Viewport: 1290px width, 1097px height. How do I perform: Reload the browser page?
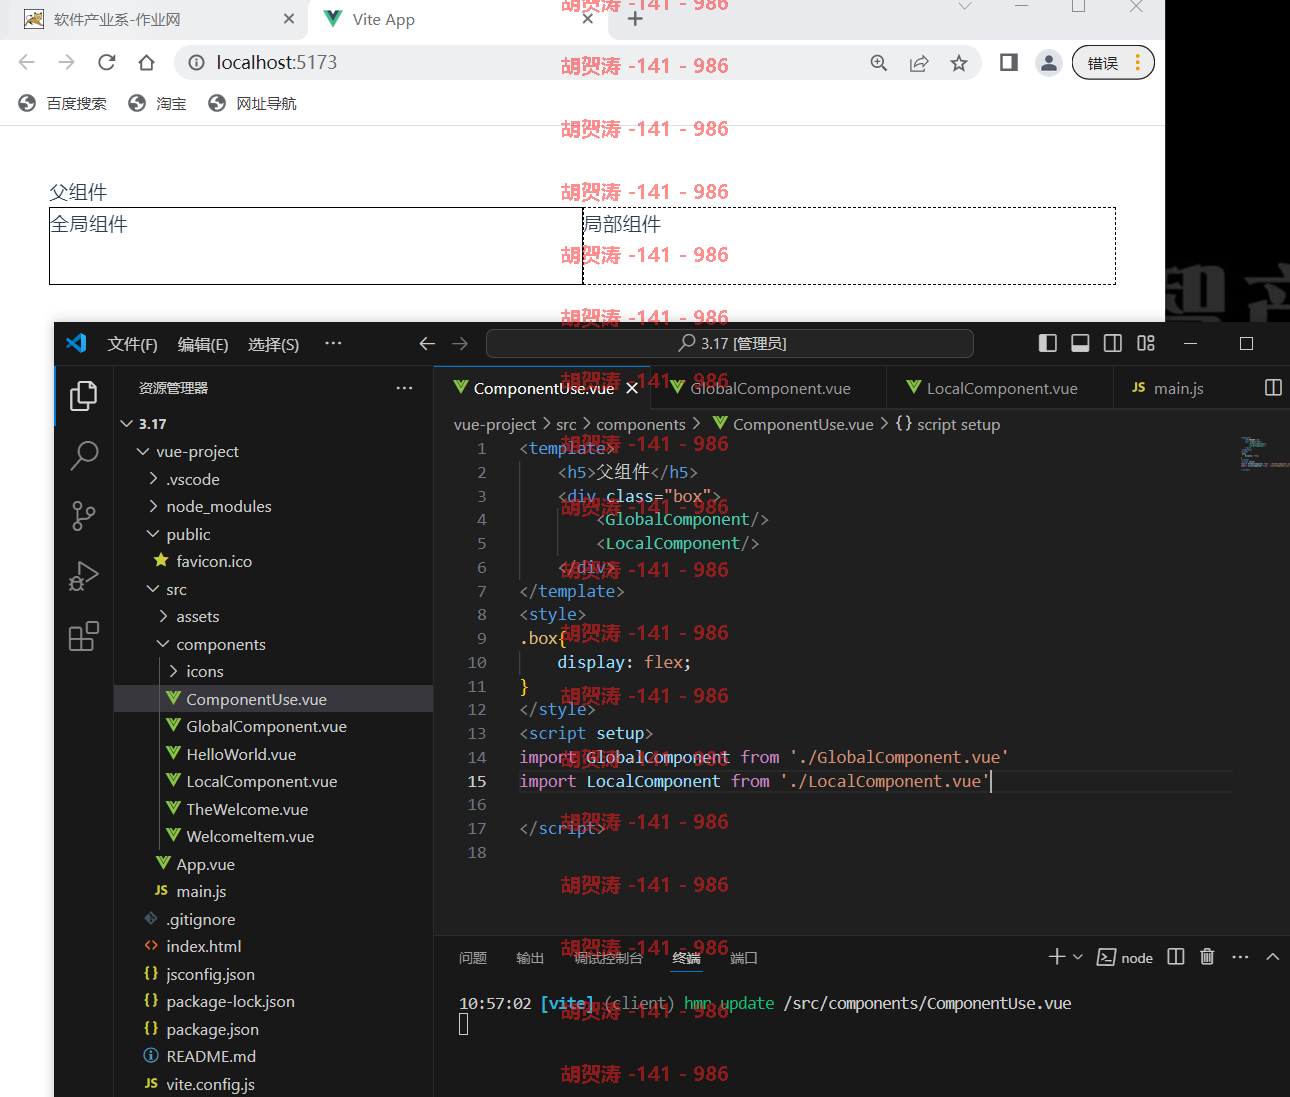click(x=107, y=63)
